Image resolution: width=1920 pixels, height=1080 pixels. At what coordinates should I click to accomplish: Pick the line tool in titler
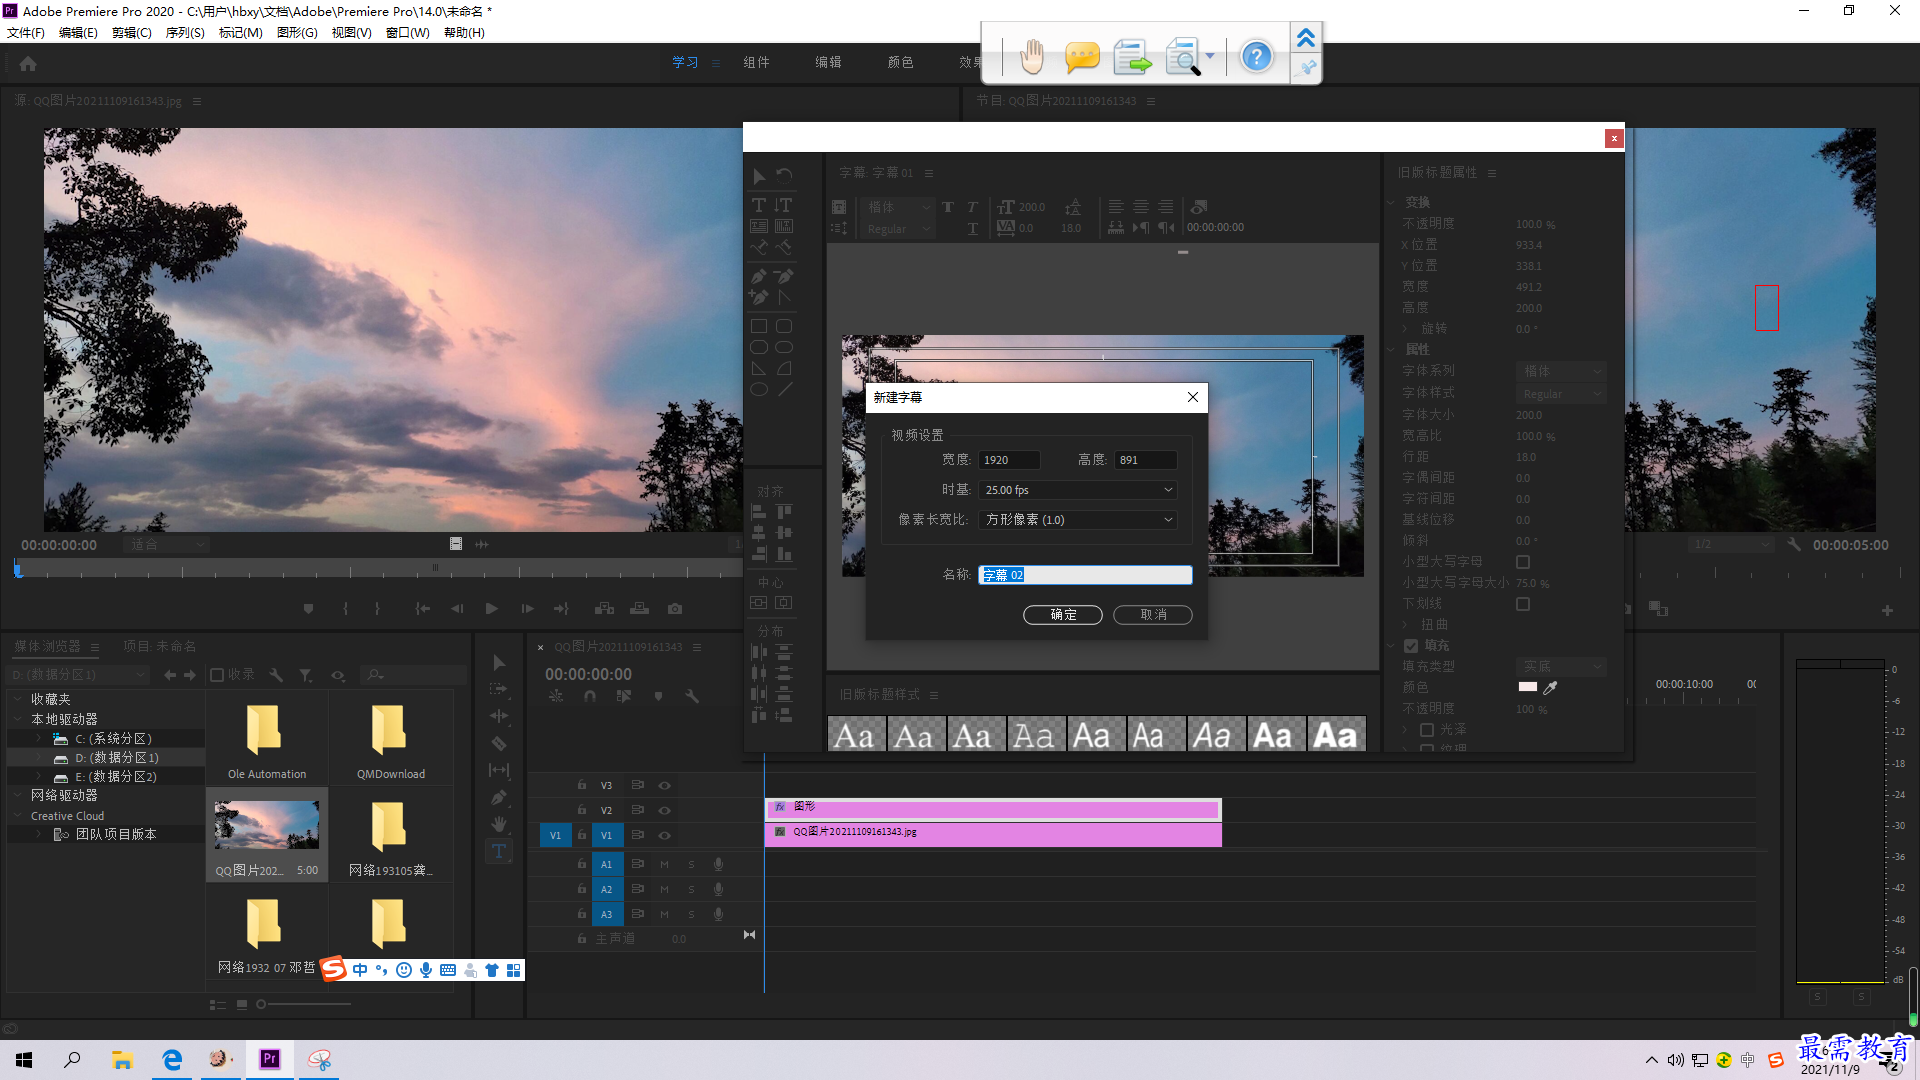click(x=785, y=390)
